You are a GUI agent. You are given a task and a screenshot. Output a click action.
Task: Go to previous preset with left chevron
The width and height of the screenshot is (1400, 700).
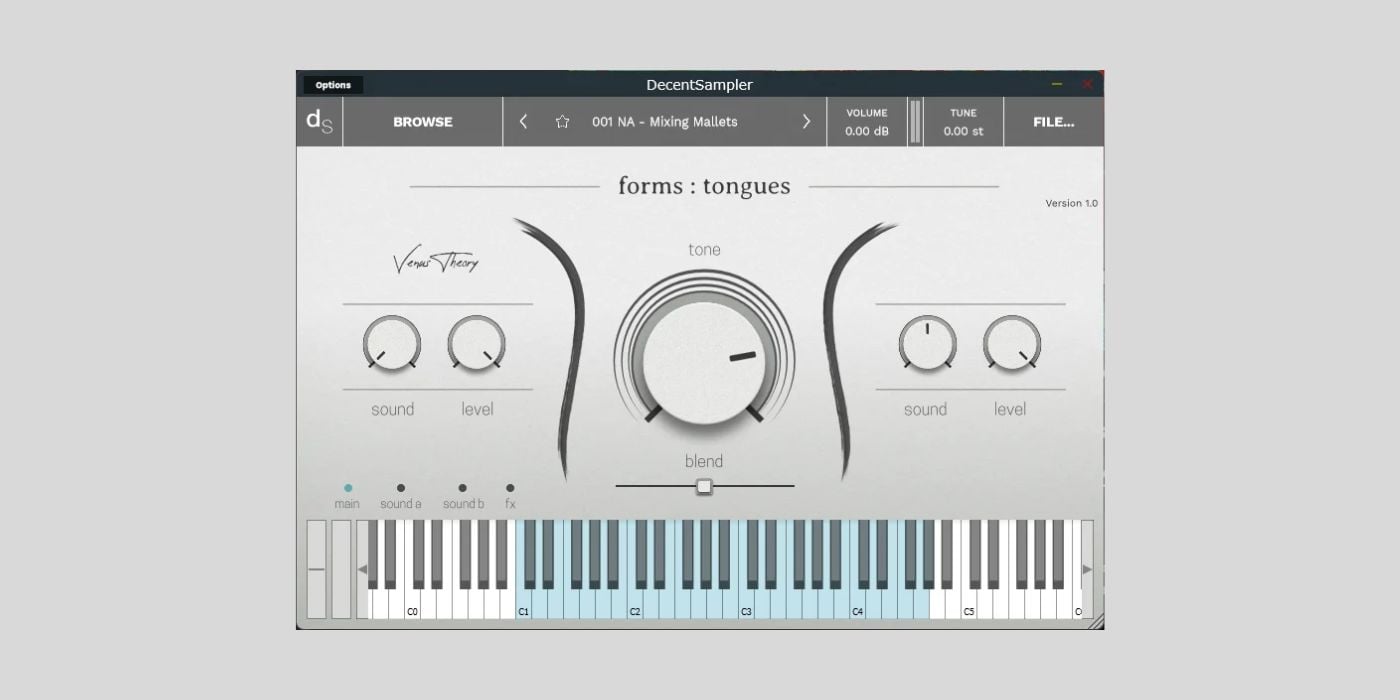click(x=523, y=121)
